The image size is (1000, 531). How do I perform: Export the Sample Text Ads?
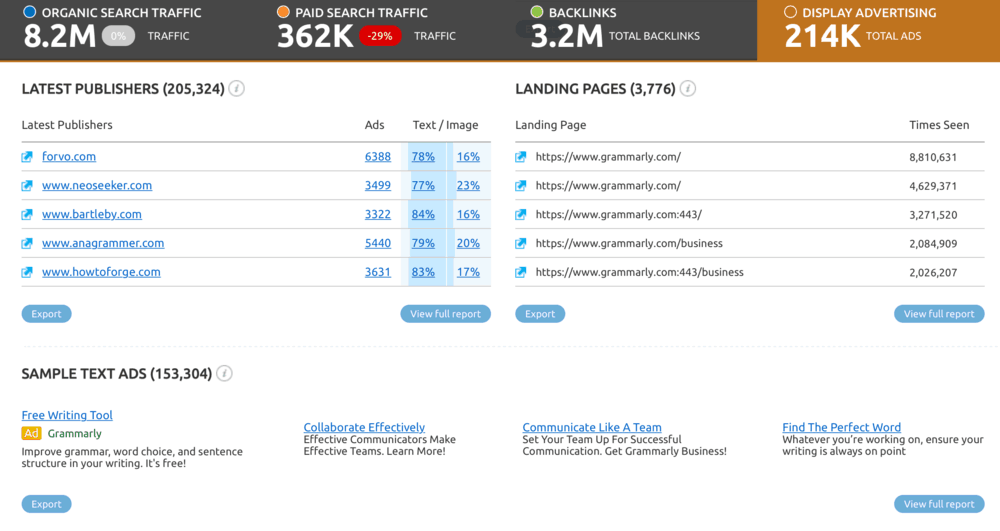(47, 504)
